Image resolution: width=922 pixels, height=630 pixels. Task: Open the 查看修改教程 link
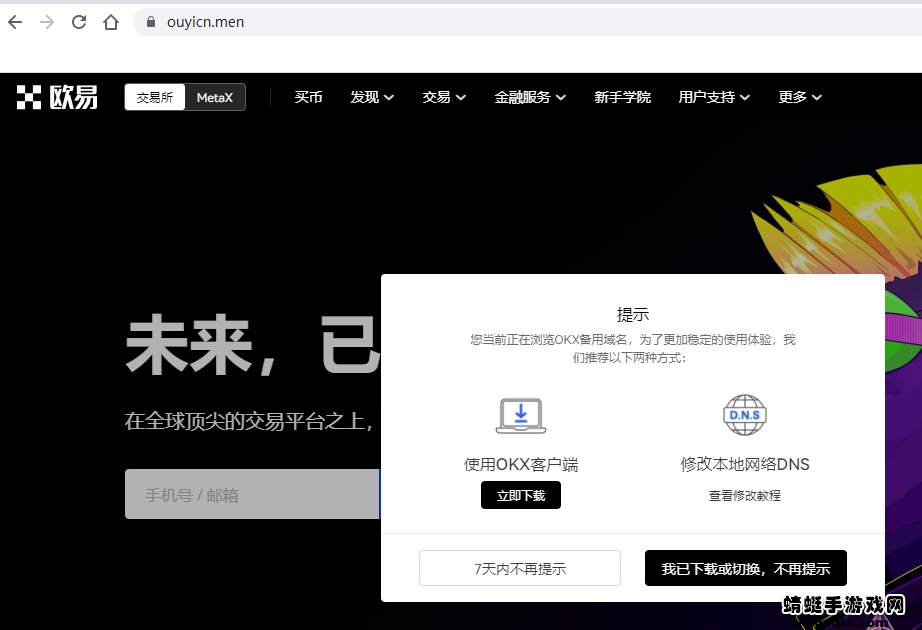point(745,495)
